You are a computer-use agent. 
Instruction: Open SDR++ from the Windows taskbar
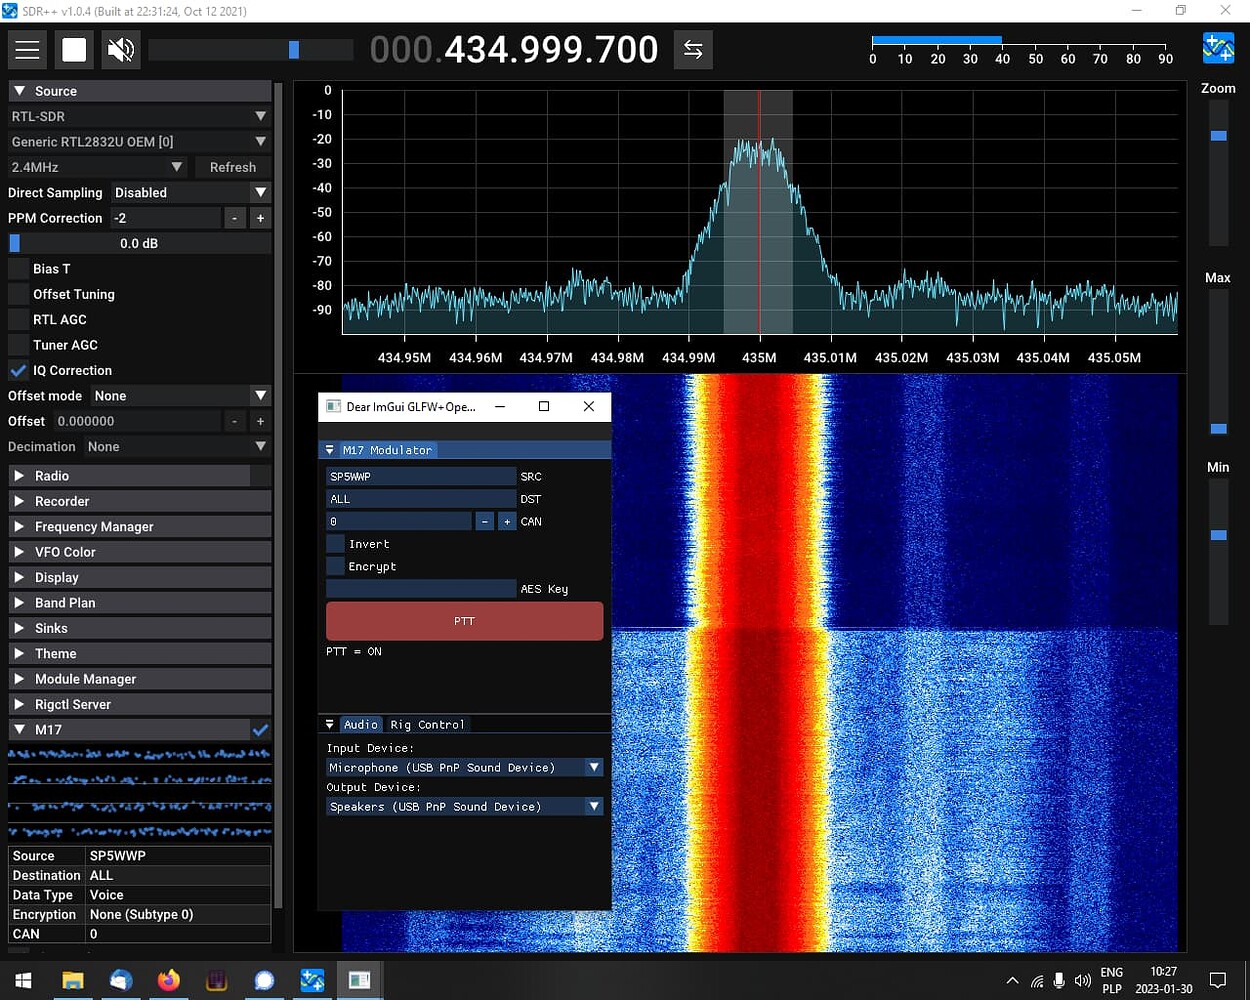pyautogui.click(x=312, y=980)
